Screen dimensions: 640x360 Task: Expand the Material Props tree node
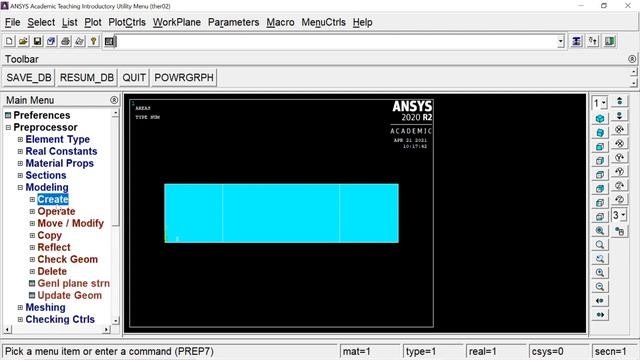tap(20, 163)
